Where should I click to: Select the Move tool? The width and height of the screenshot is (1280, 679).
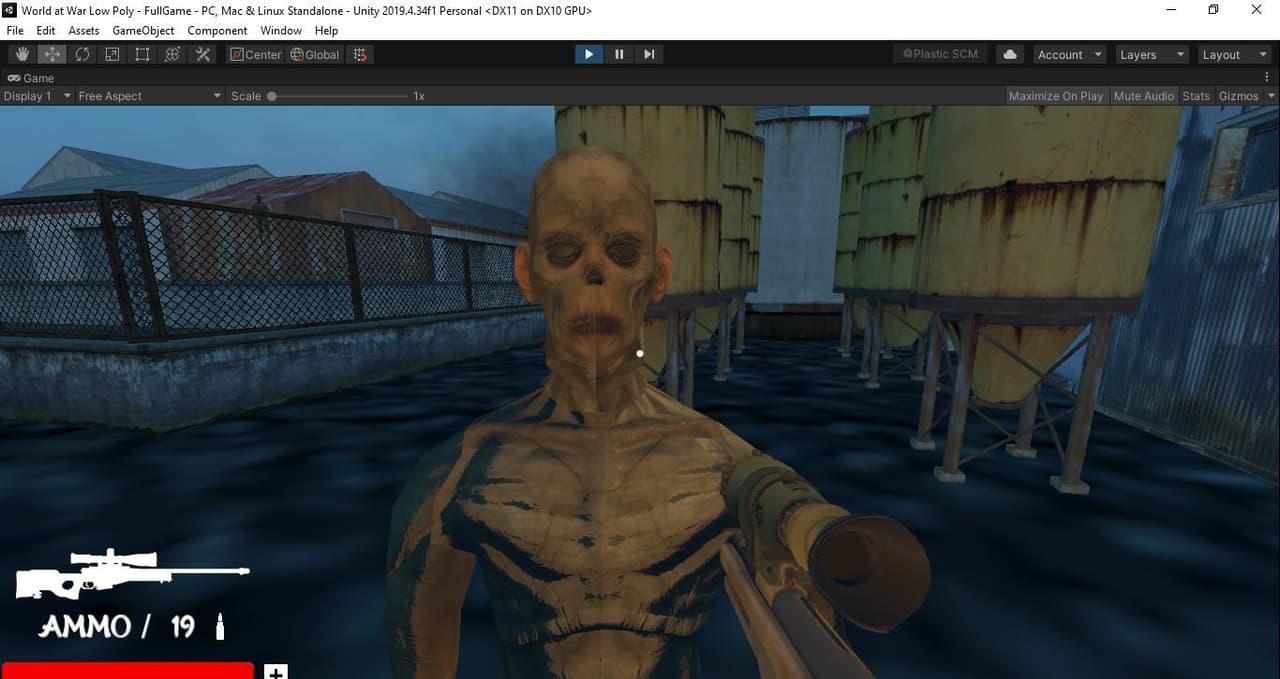(52, 54)
